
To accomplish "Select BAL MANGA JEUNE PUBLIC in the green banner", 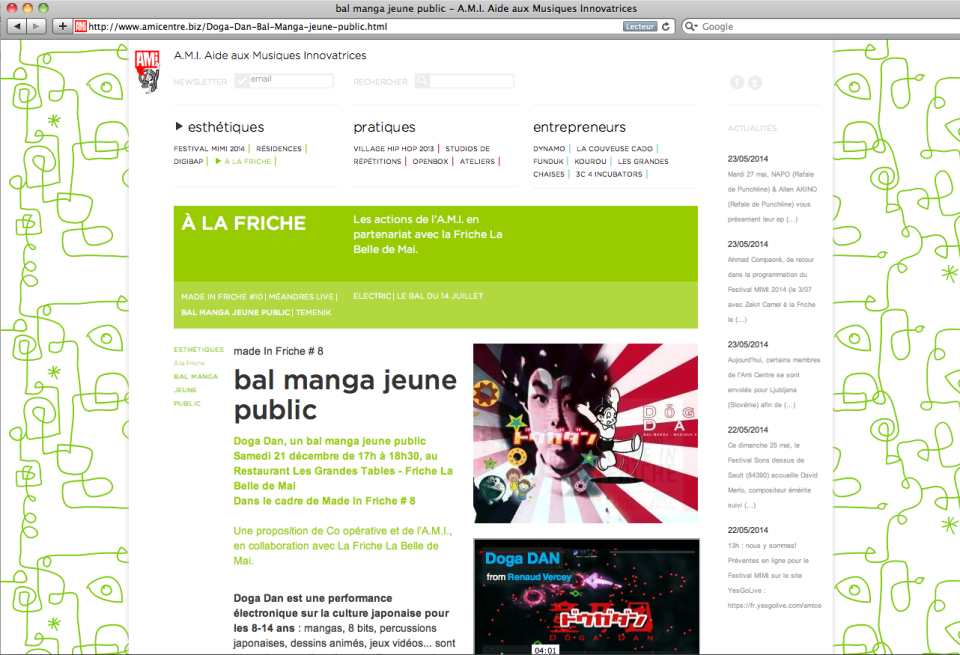I will pos(235,313).
